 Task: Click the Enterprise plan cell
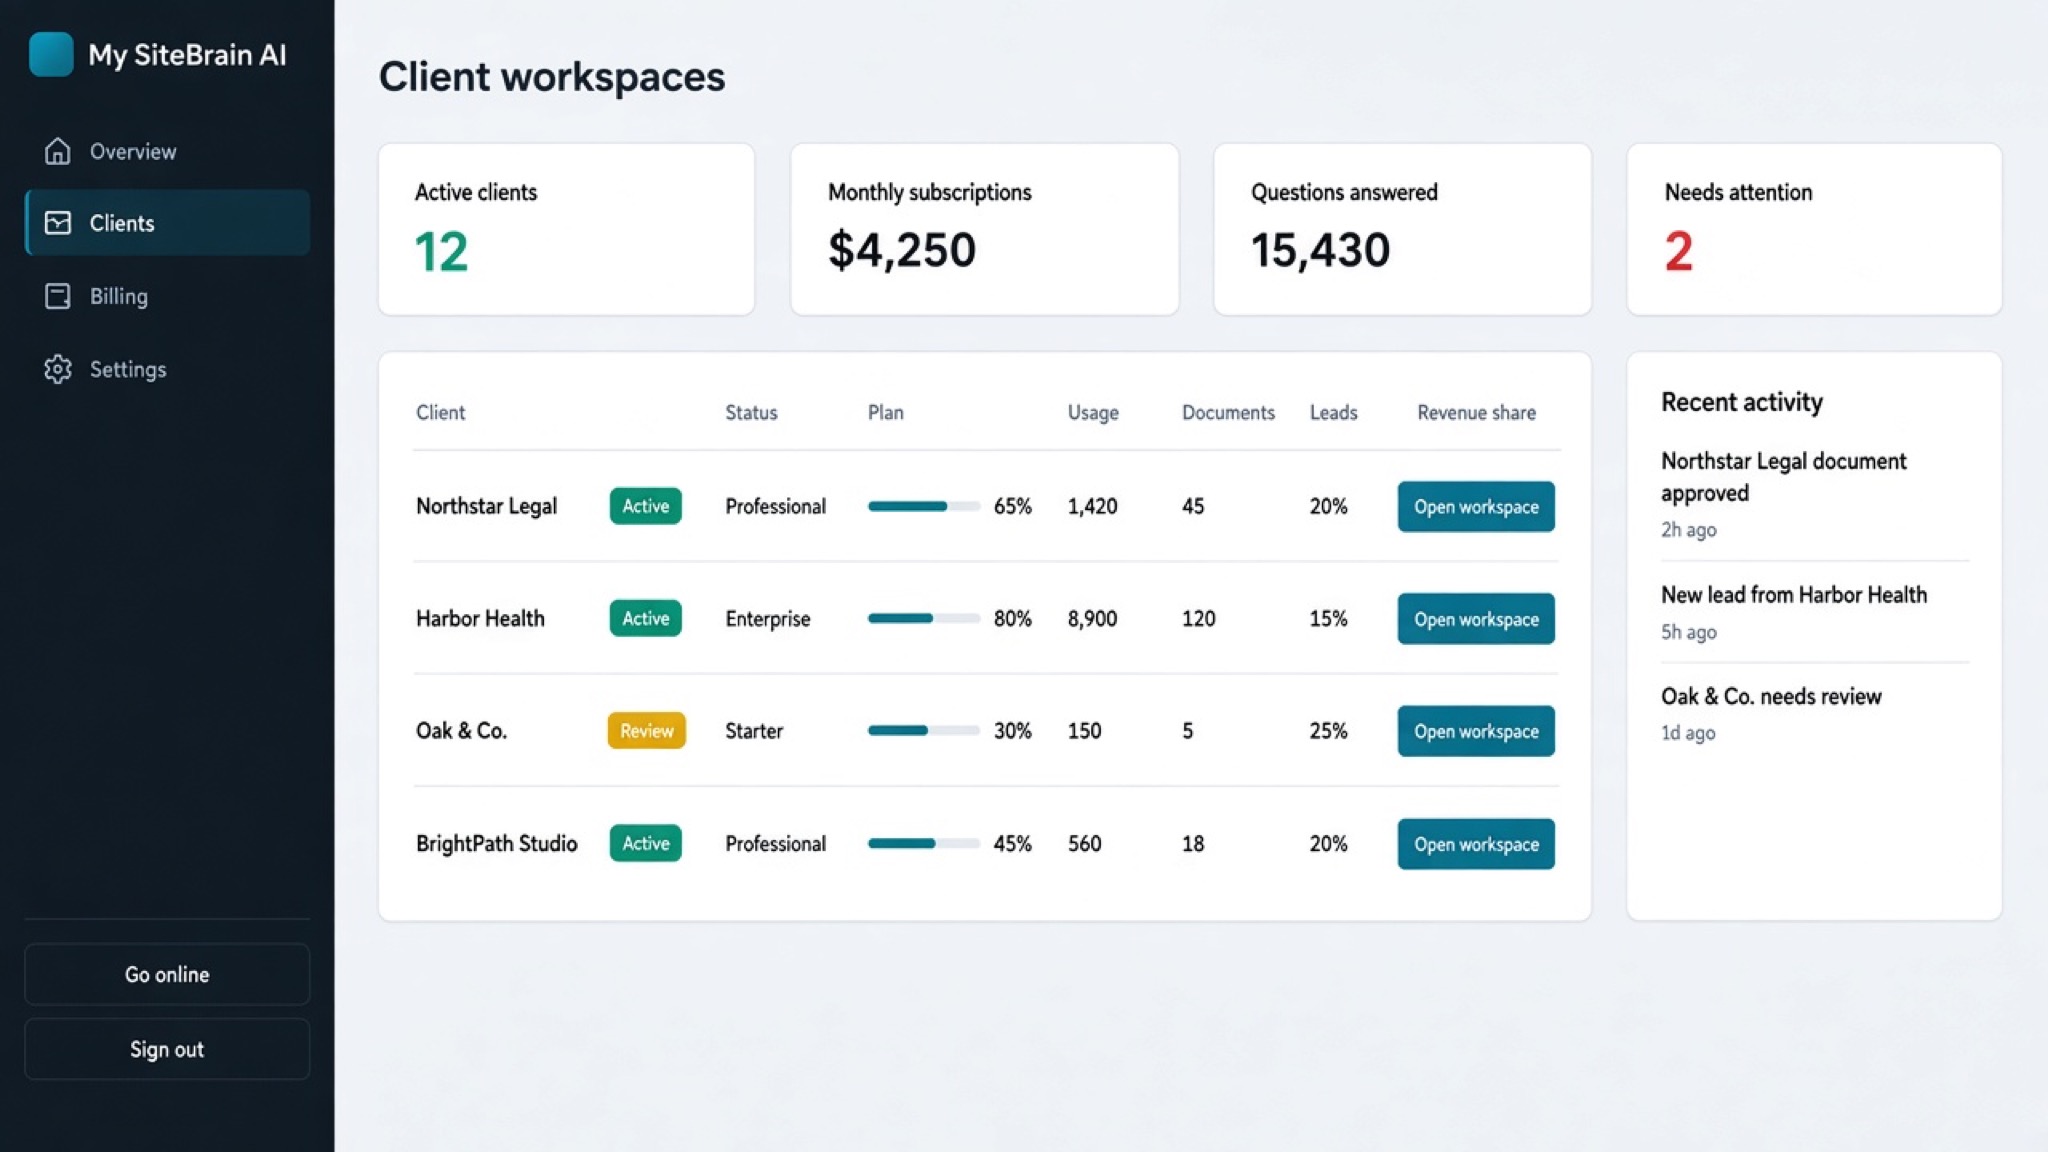768,619
